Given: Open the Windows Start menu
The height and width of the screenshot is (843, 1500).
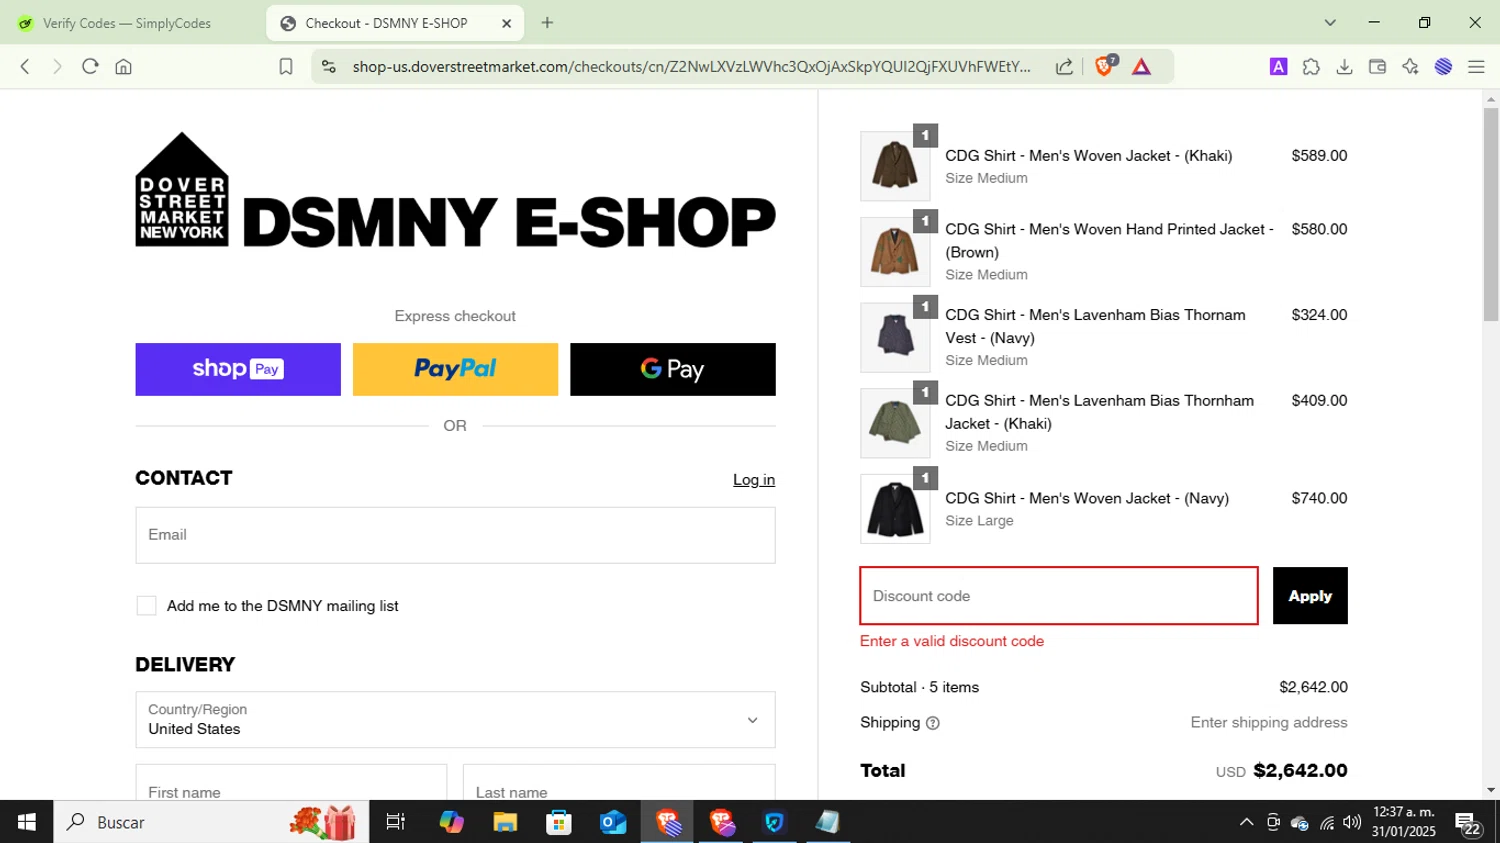Looking at the screenshot, I should click(26, 822).
